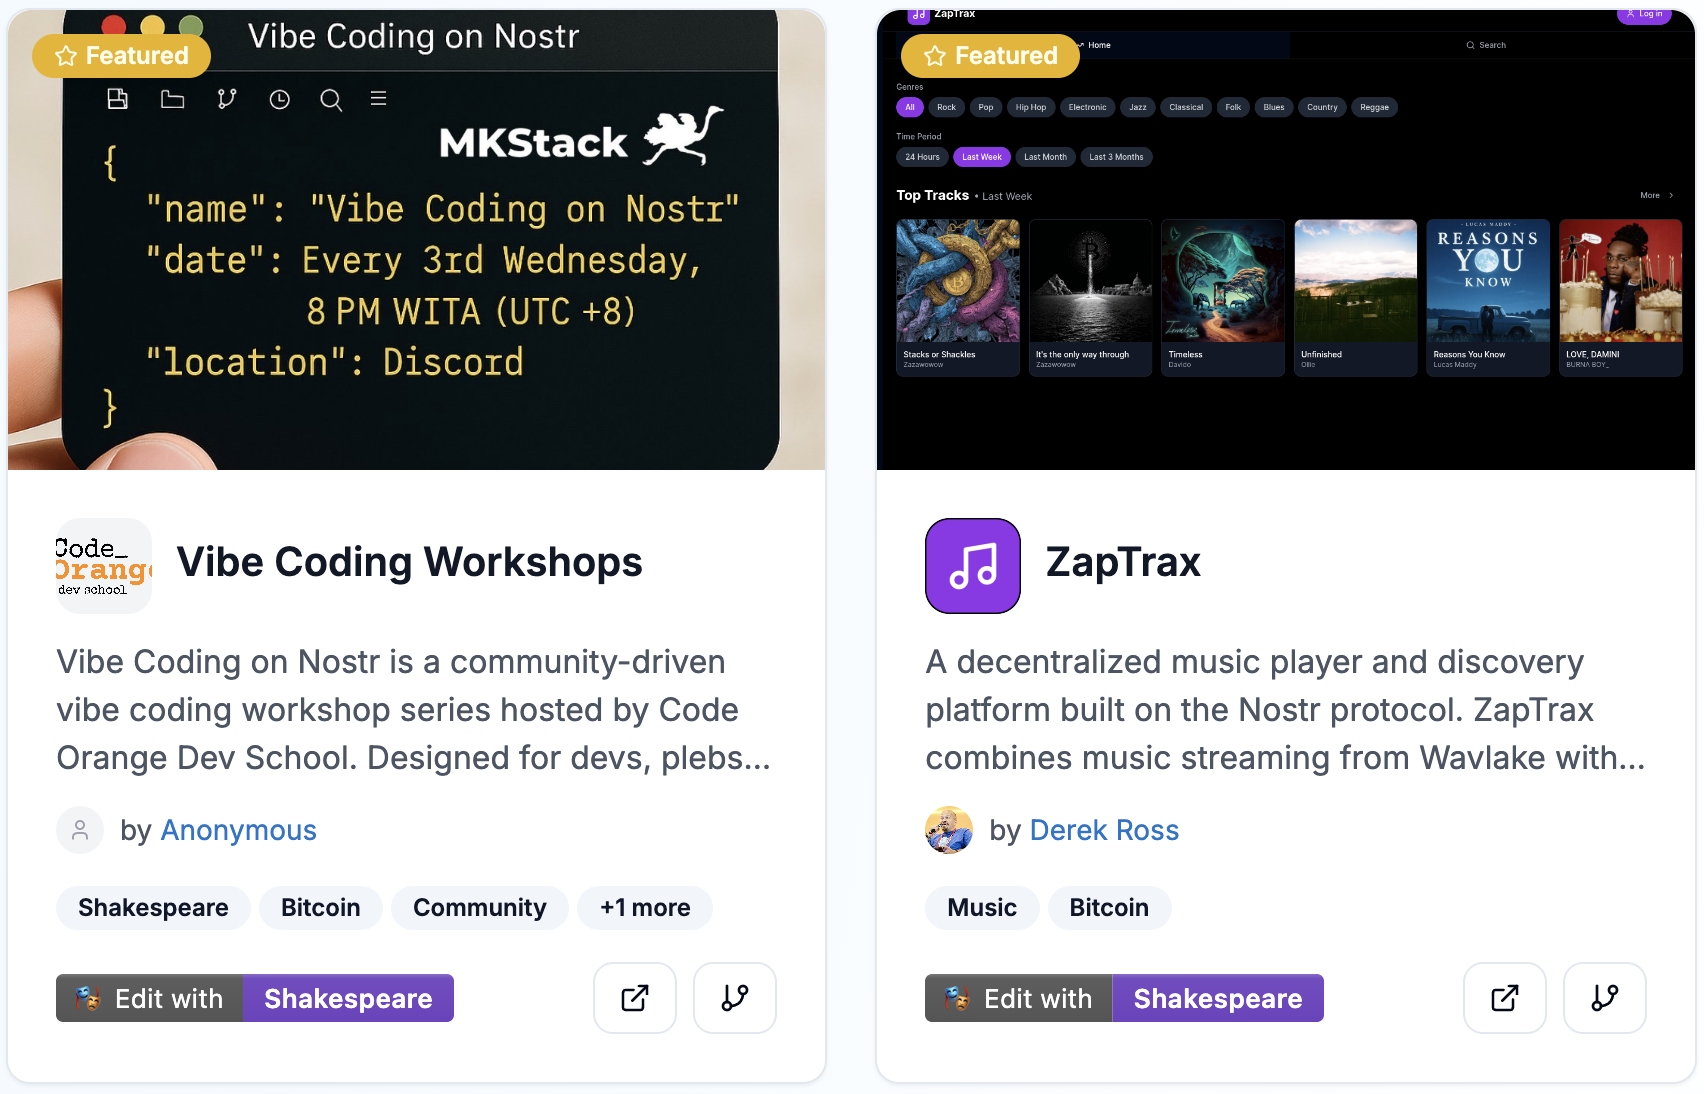
Task: Click fork icon on Vibe Coding Workshops card
Action: coord(735,998)
